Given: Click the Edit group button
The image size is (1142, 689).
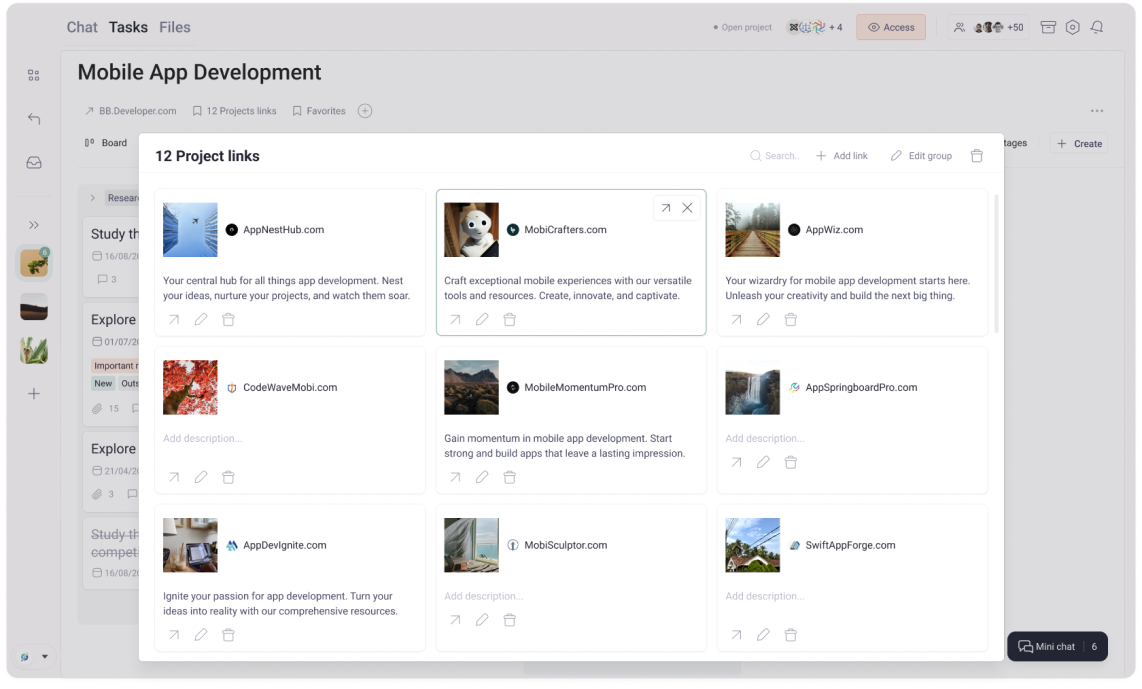Looking at the screenshot, I should (x=921, y=156).
